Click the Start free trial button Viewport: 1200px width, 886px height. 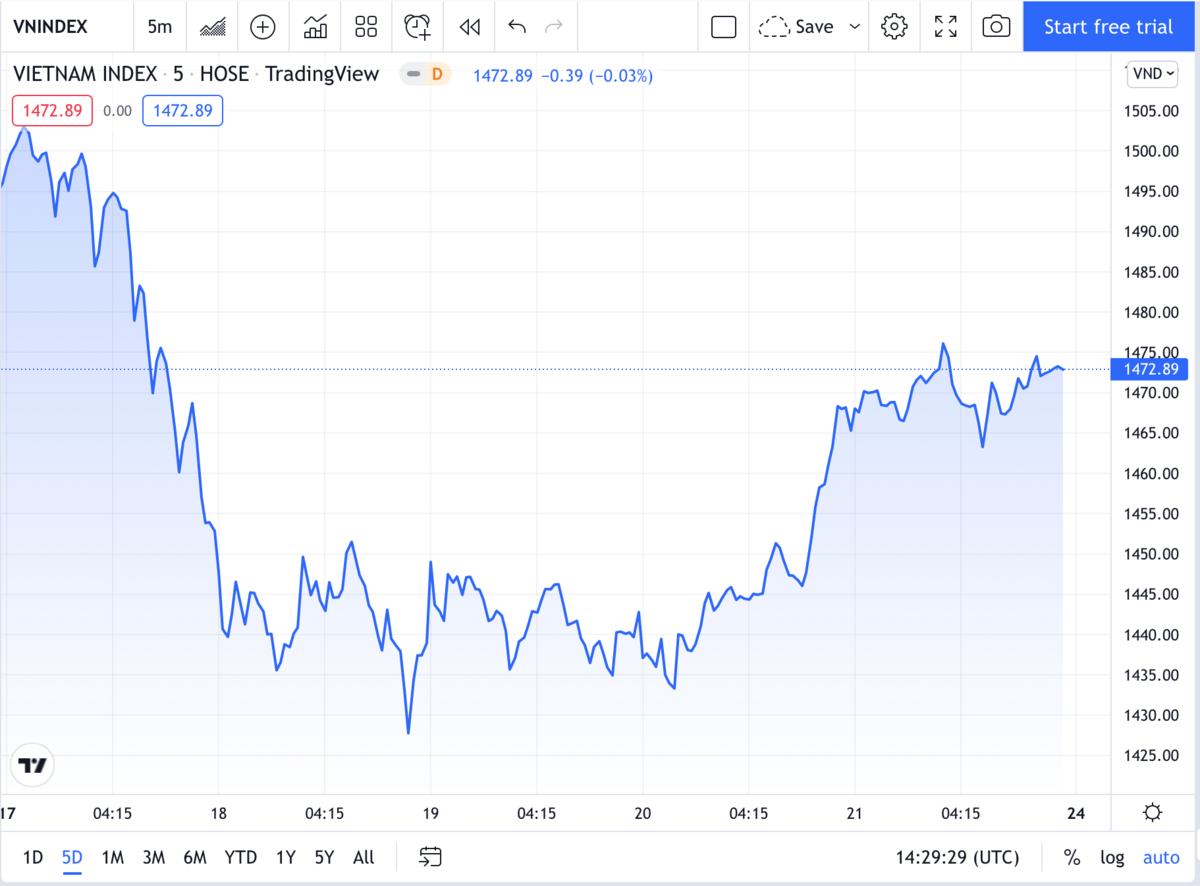pos(1109,27)
